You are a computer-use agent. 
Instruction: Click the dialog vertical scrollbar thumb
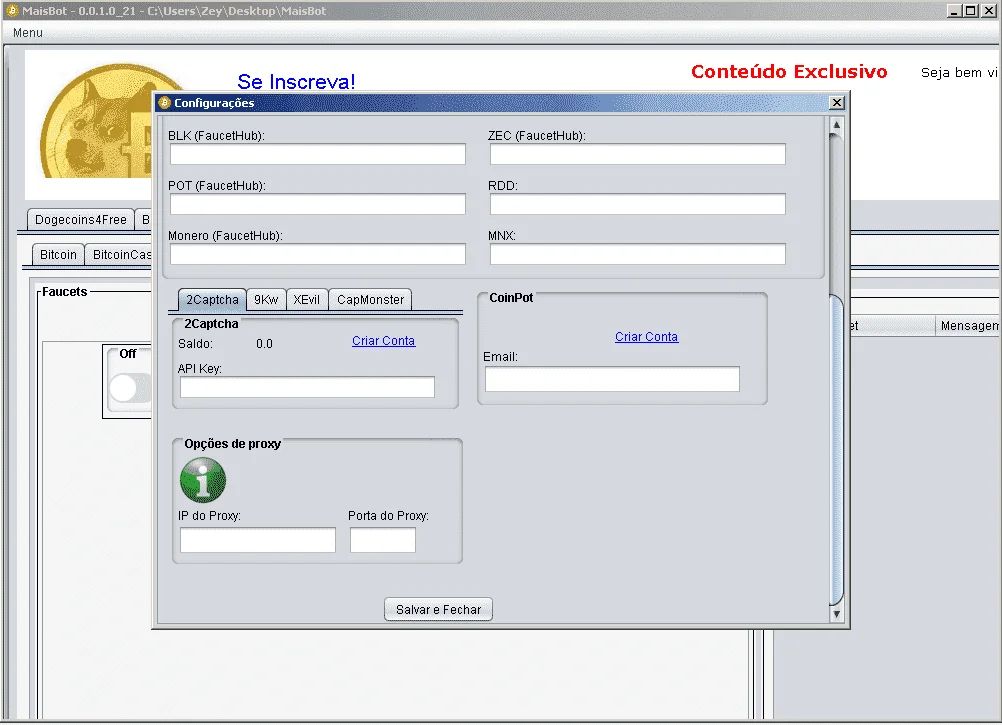(836, 449)
